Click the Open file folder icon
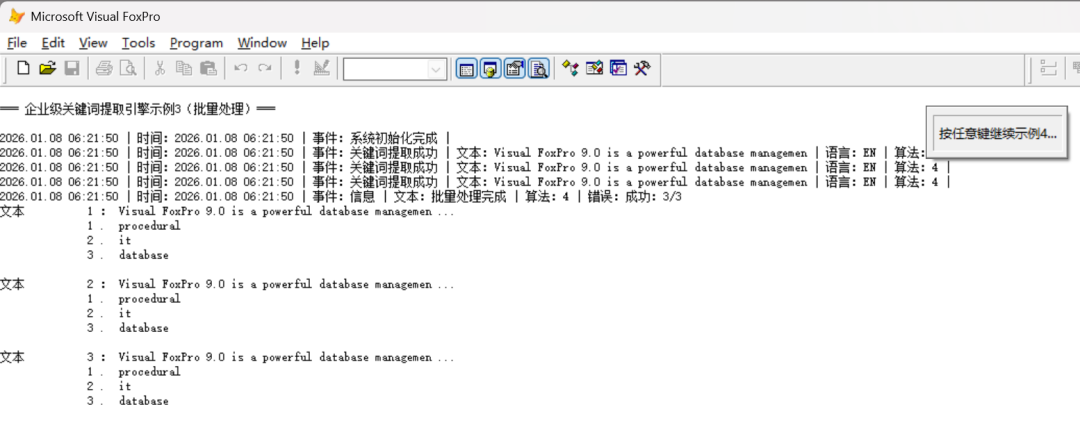This screenshot has width=1080, height=423. click(48, 68)
